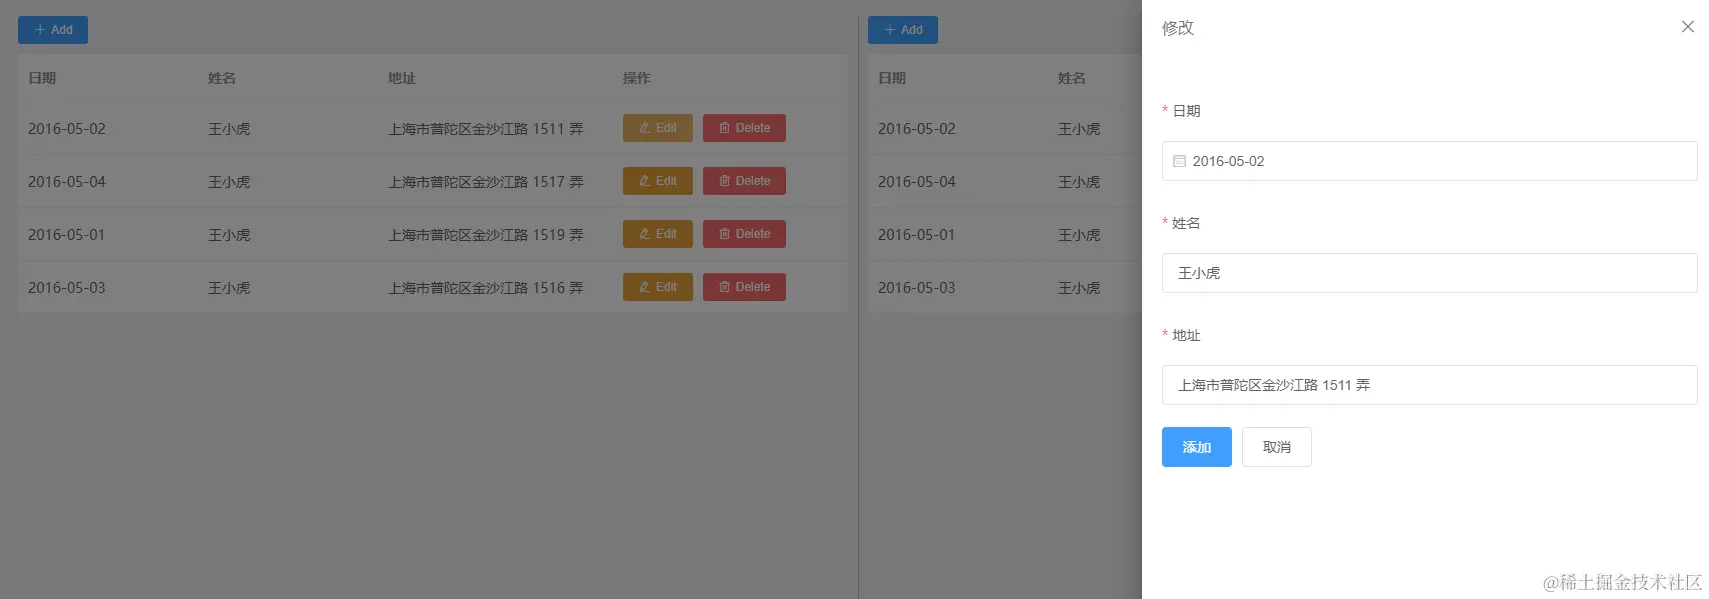Image resolution: width=1709 pixels, height=599 pixels.
Task: Click 王小虎 in left table's 2016-05-02 row
Action: pyautogui.click(x=229, y=129)
